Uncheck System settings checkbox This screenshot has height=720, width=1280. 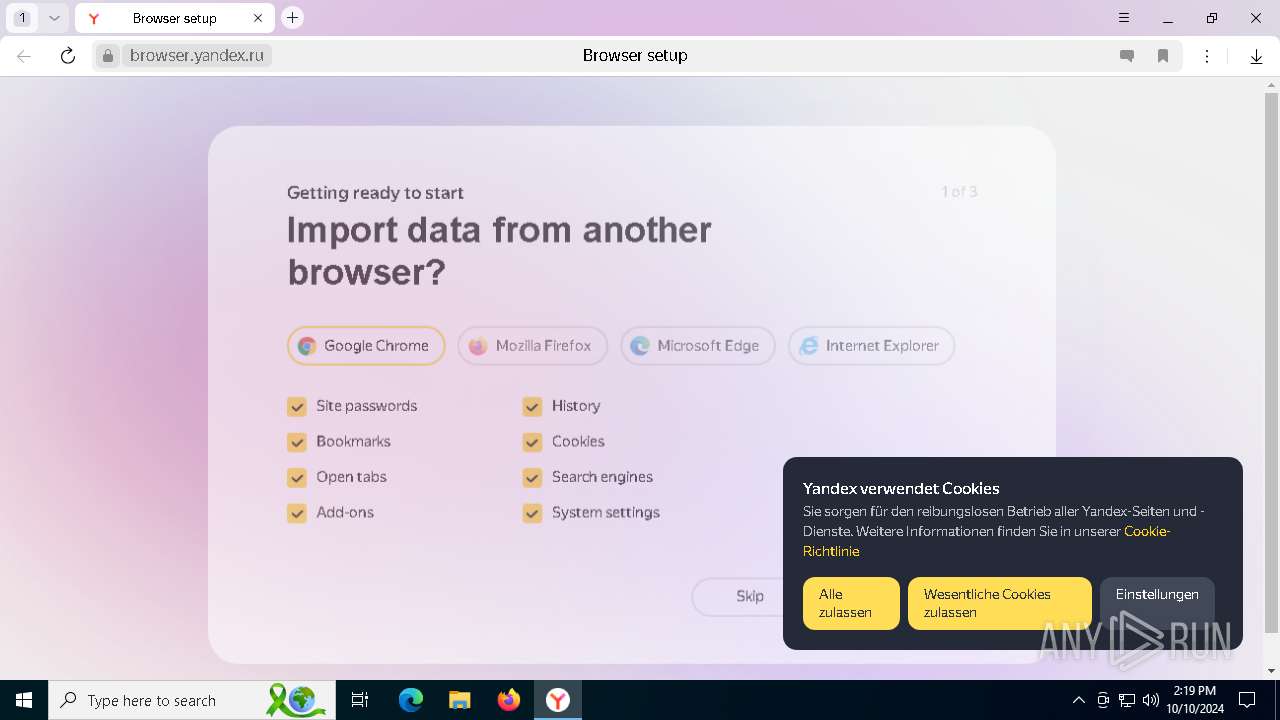532,513
